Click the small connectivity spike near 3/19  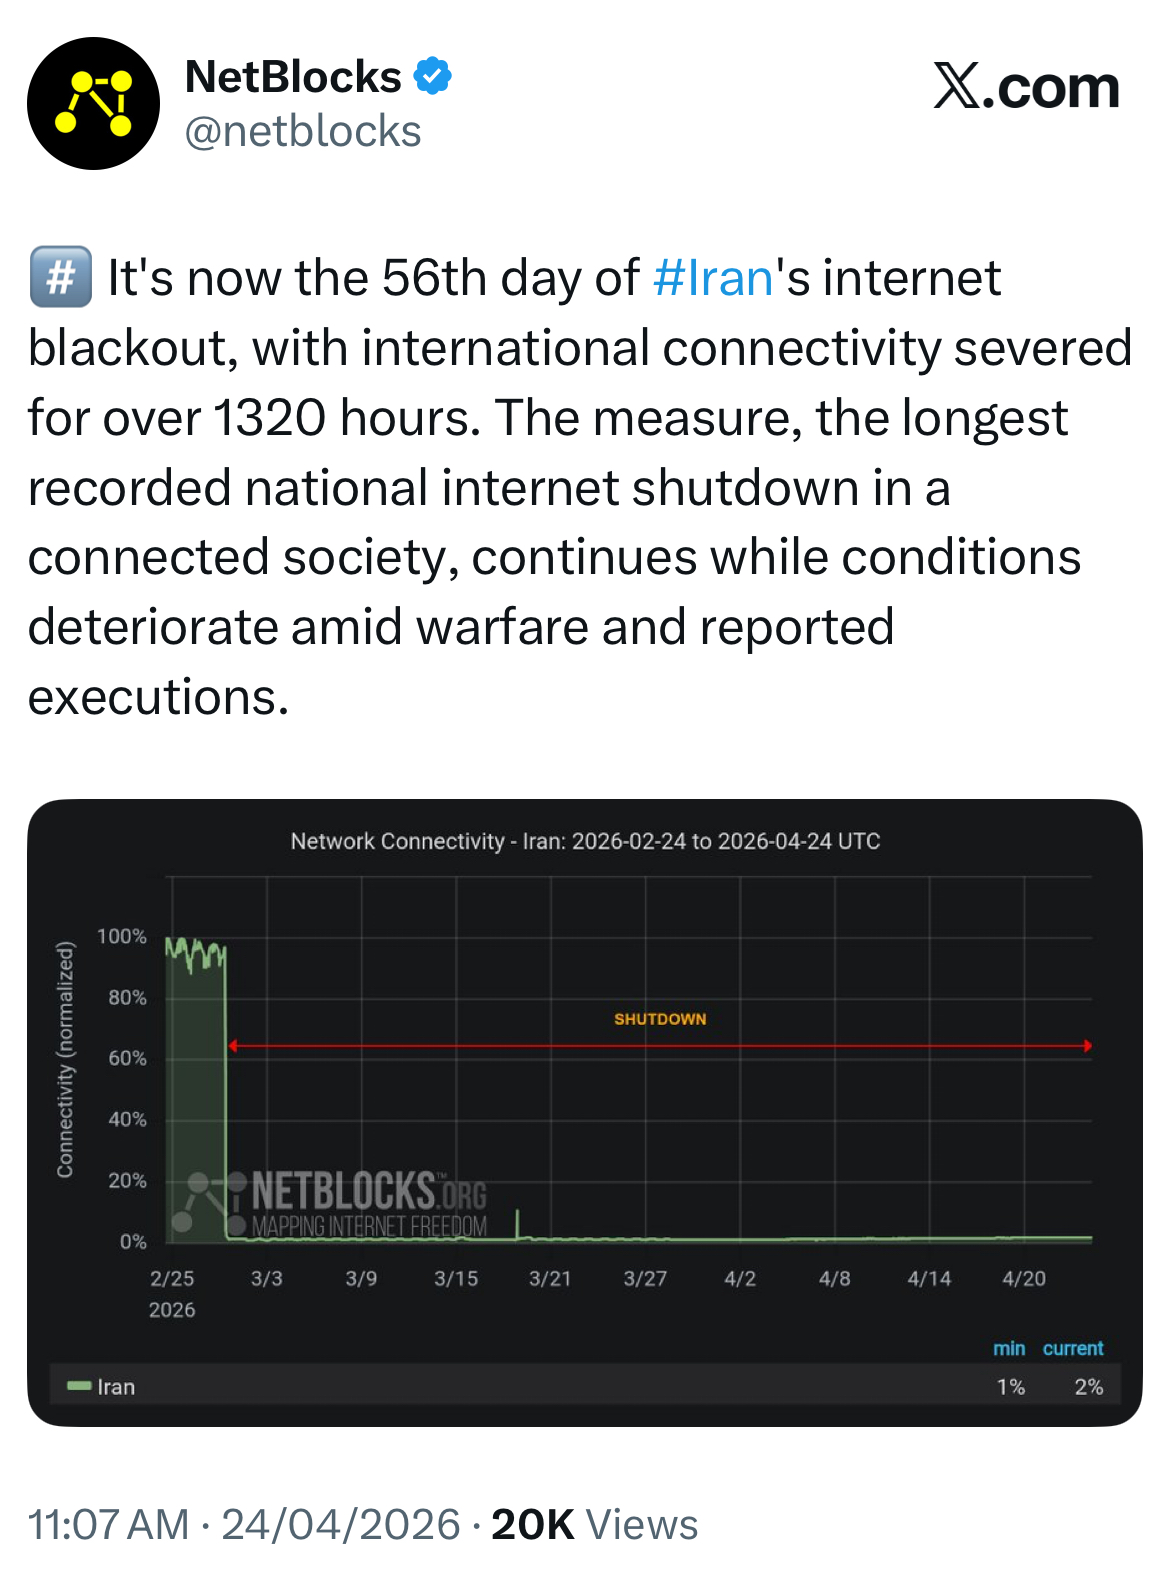coord(517,1222)
